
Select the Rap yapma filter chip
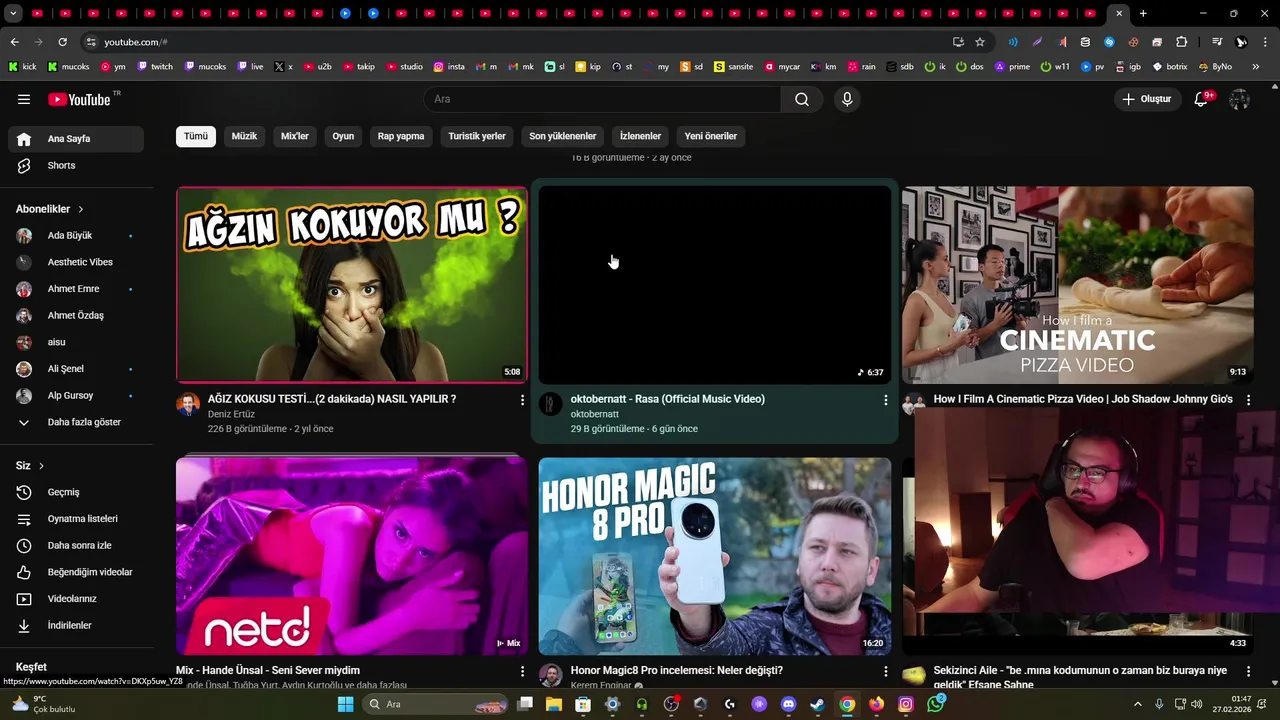tap(401, 136)
